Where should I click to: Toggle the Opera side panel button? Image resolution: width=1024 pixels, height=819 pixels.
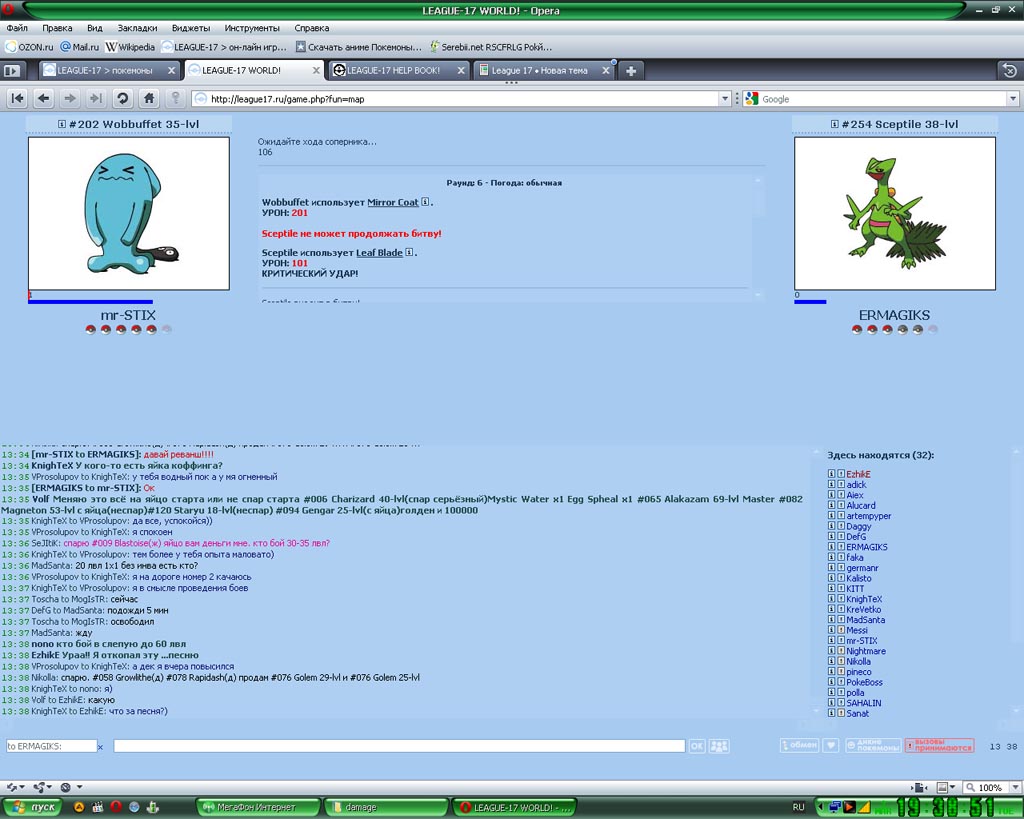pyautogui.click(x=12, y=71)
